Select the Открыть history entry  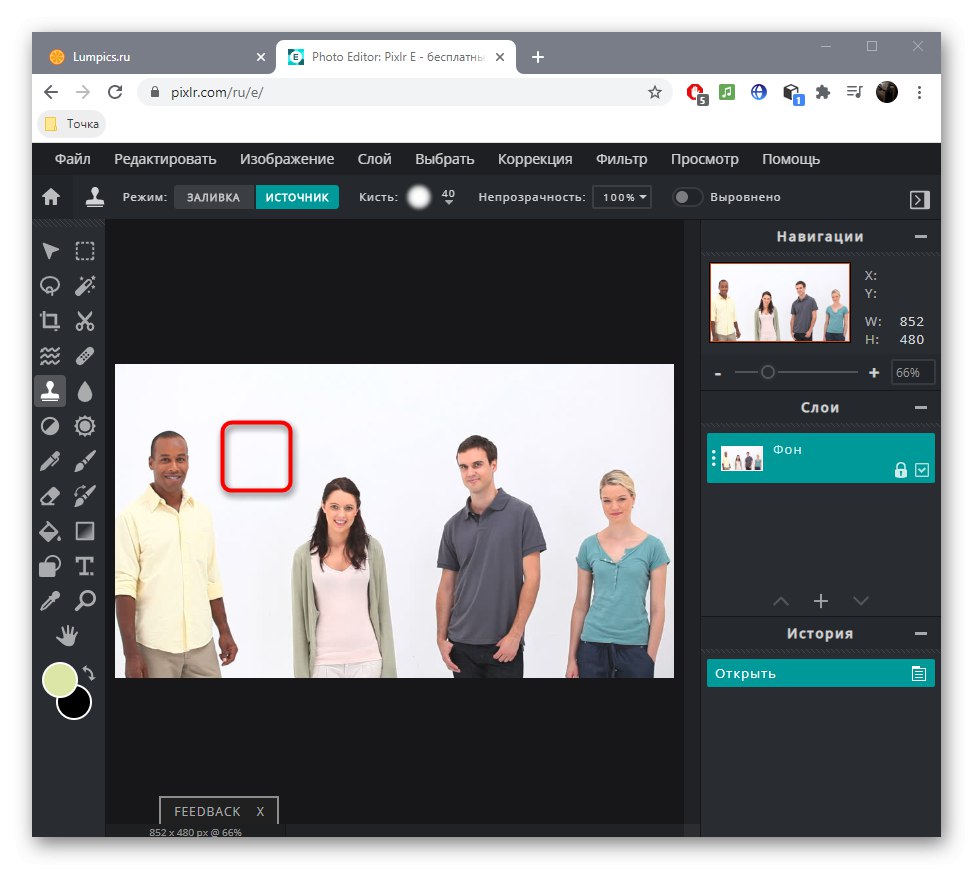click(x=820, y=673)
